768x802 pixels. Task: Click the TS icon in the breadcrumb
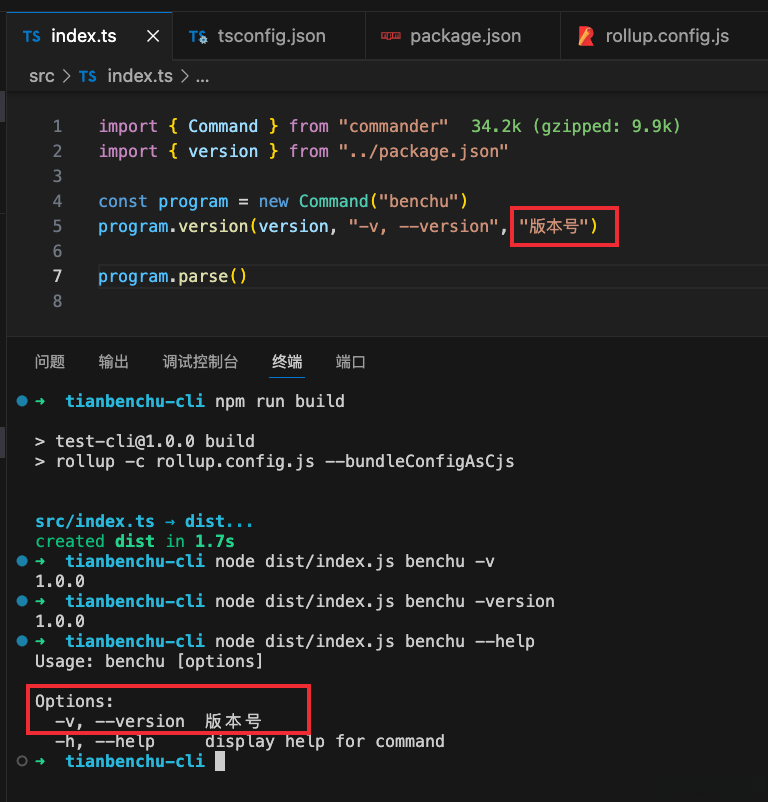[x=87, y=77]
